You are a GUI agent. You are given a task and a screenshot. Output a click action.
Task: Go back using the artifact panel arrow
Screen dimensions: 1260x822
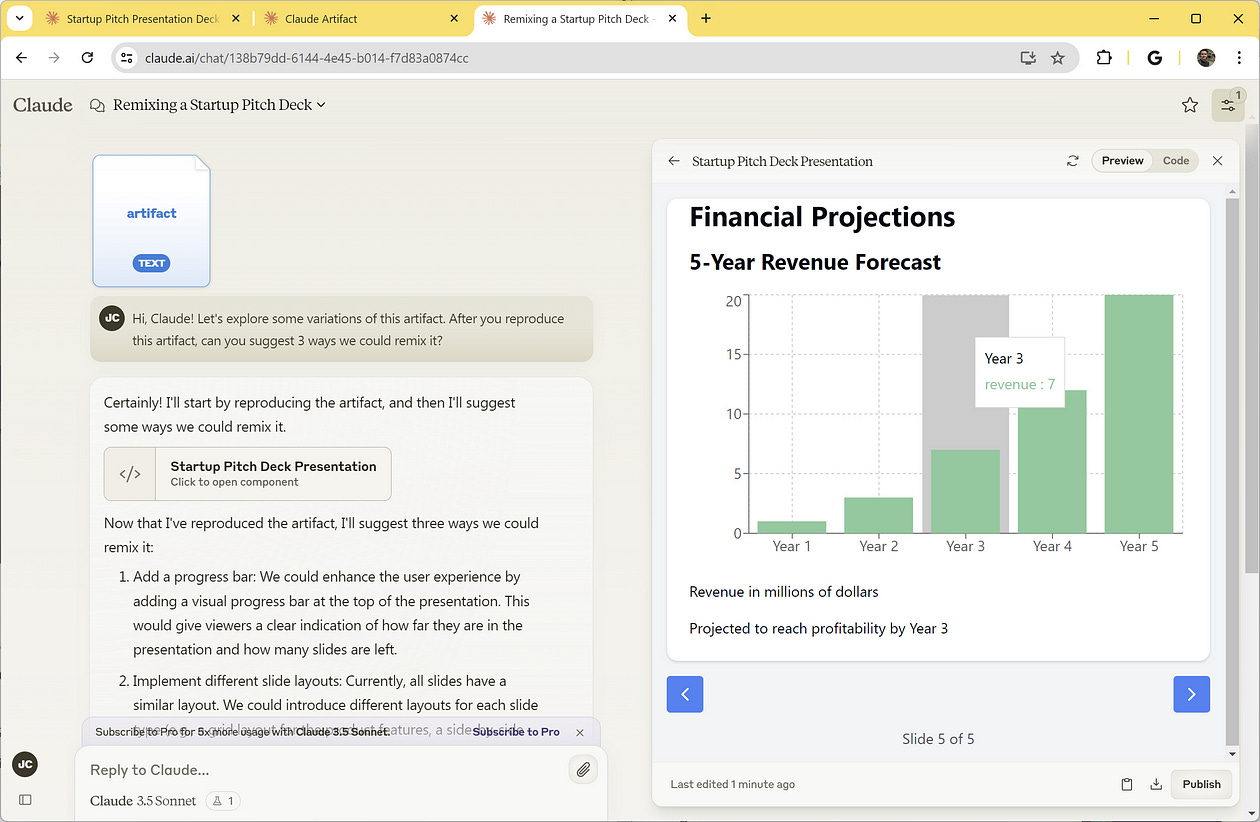click(x=673, y=160)
